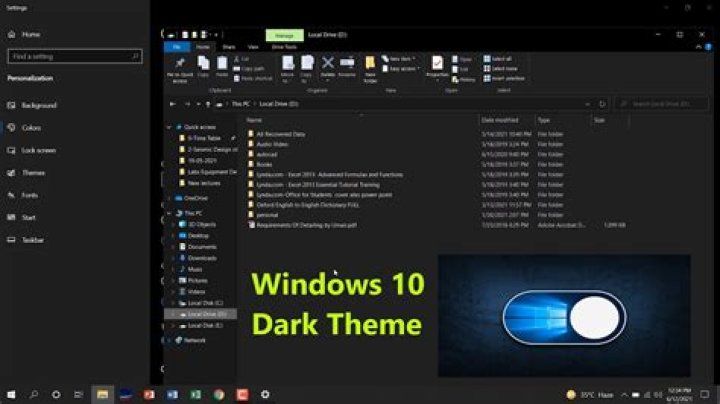Open the File tab
Viewport: 720px width, 404px height.
[x=177, y=47]
